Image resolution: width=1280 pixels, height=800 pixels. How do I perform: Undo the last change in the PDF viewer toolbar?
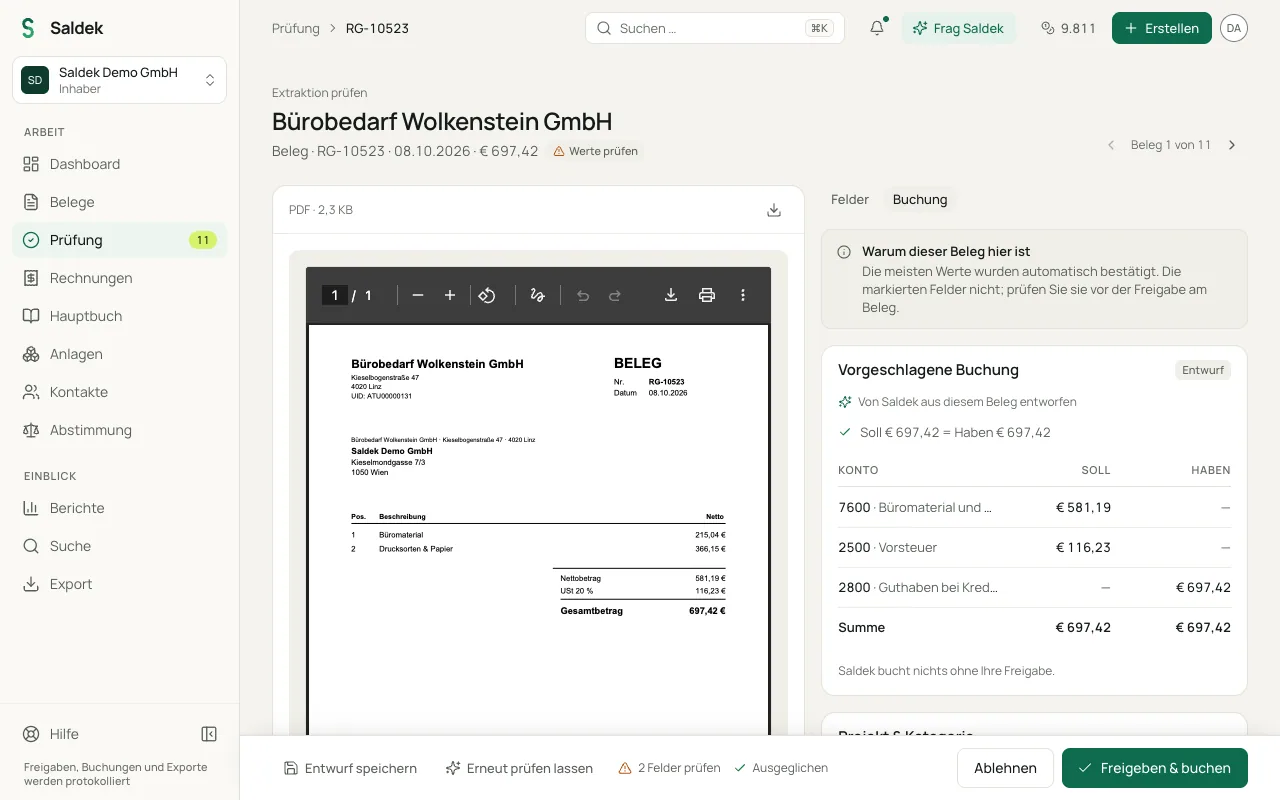coord(583,295)
